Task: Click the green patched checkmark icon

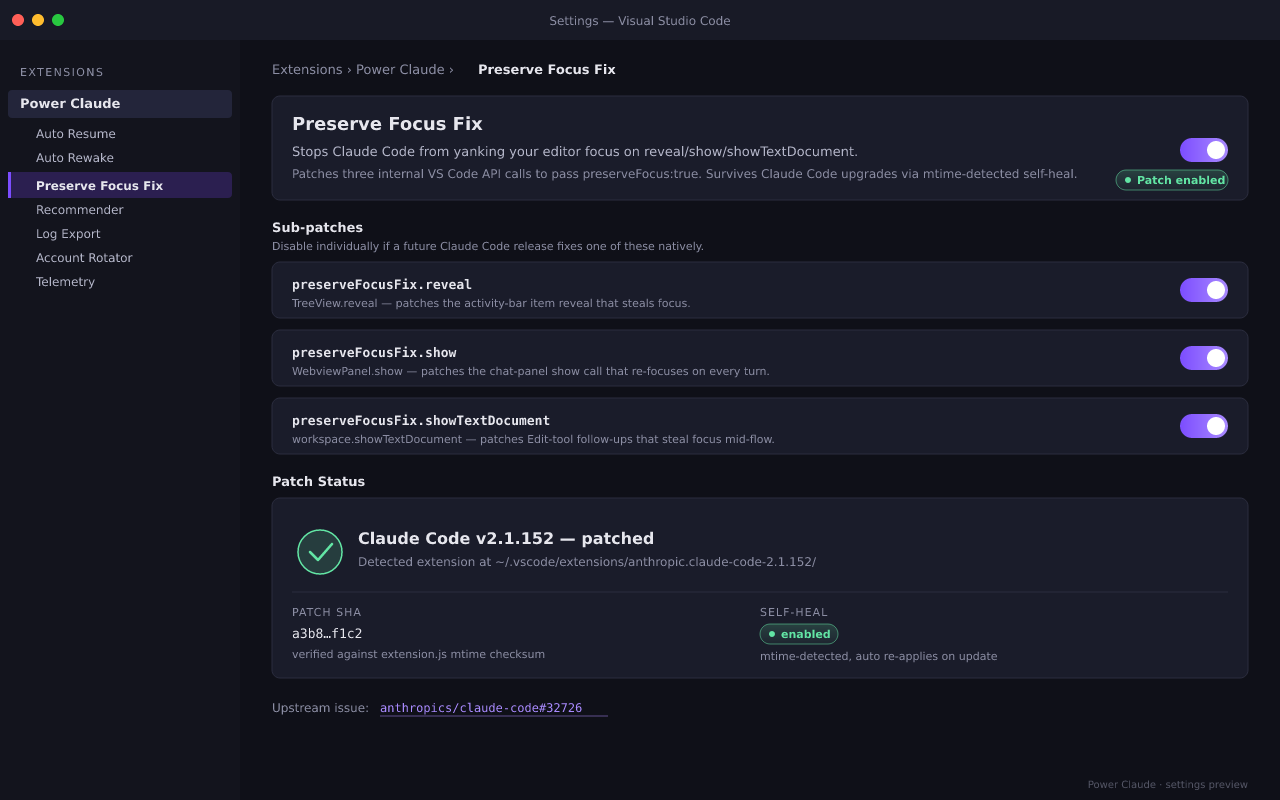Action: [x=320, y=552]
